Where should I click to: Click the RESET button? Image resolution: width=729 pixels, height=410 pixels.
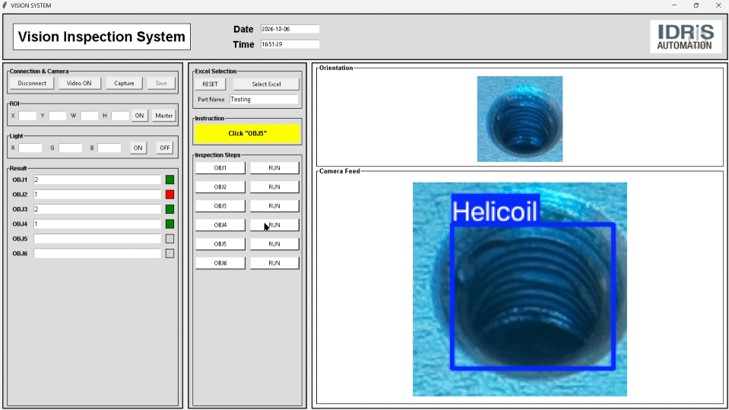pos(210,84)
